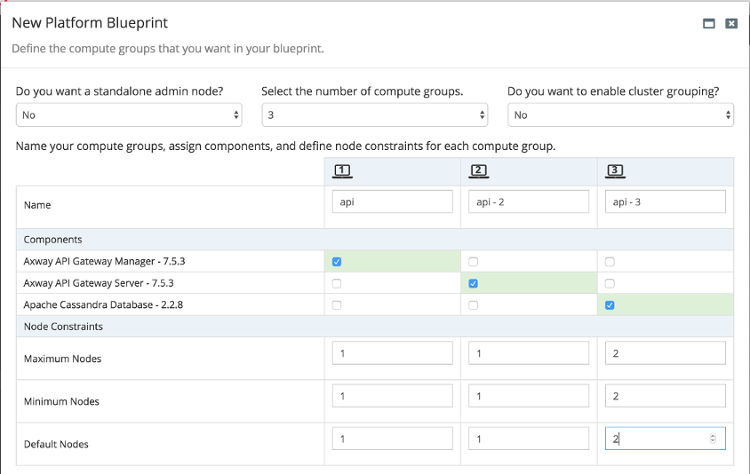Click compute group 2 laptop icon
Screen dimensions: 750x474
478,171
